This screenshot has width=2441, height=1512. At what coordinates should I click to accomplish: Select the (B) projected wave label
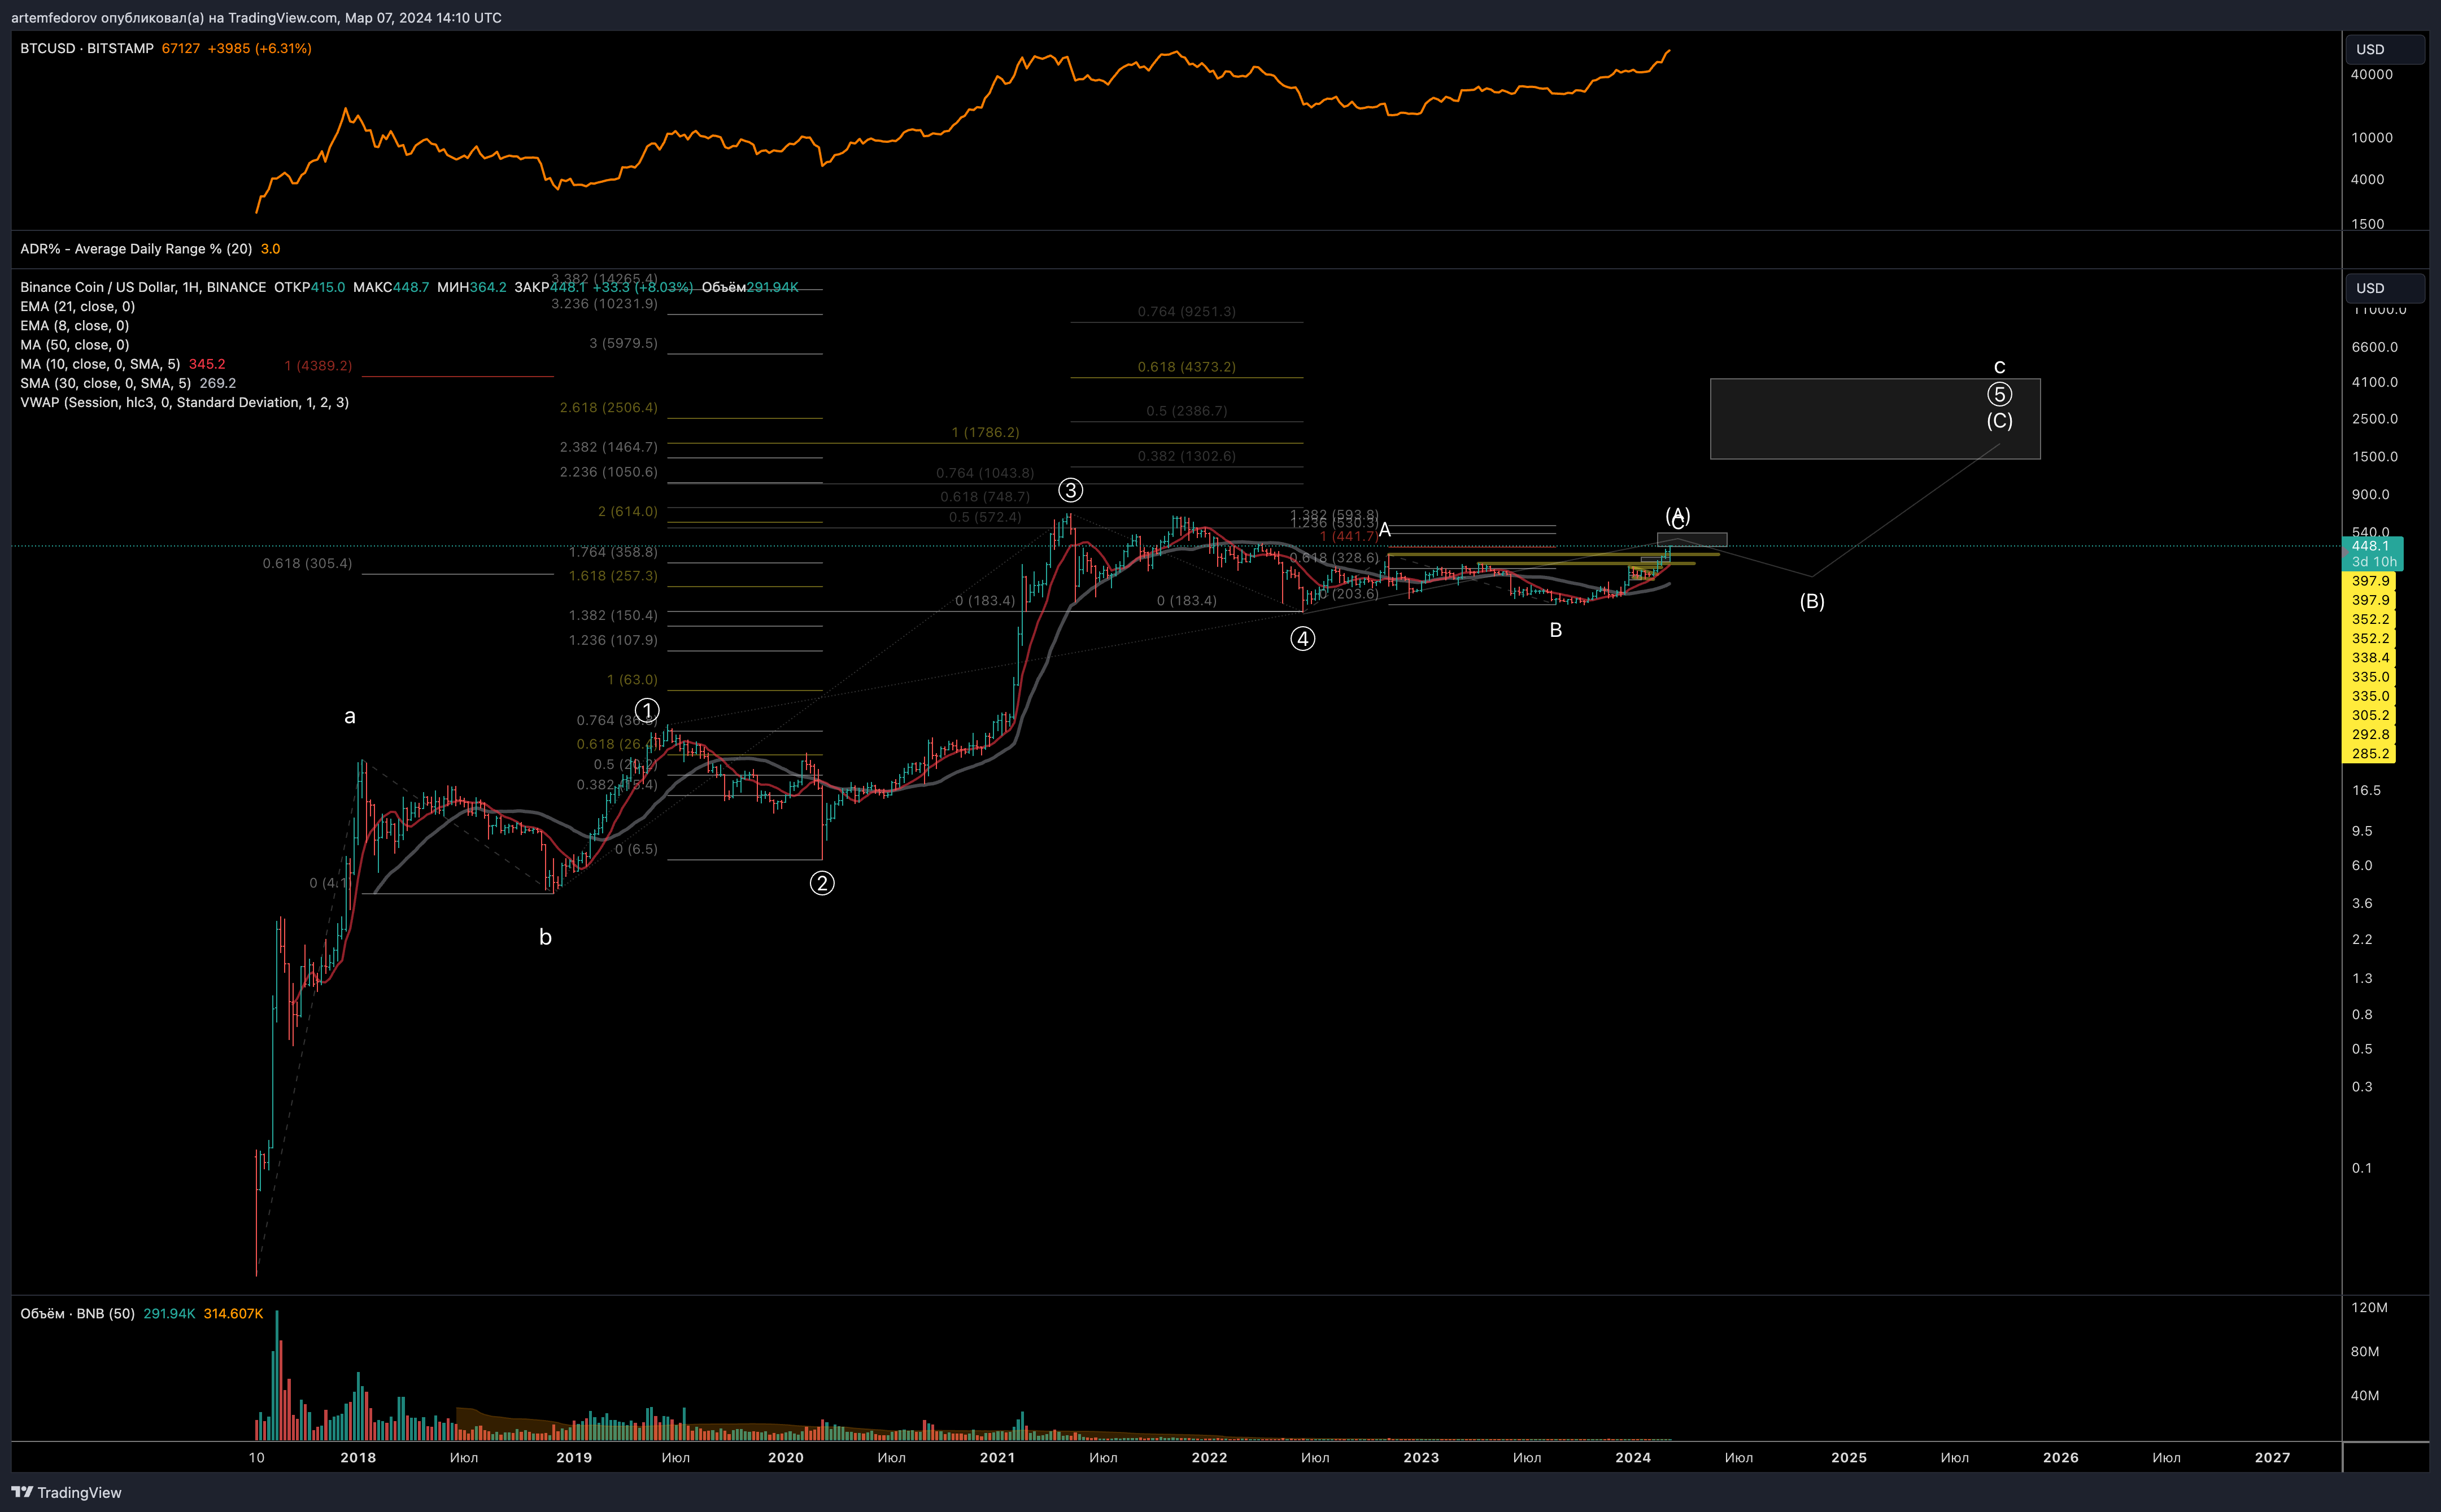[x=1812, y=601]
